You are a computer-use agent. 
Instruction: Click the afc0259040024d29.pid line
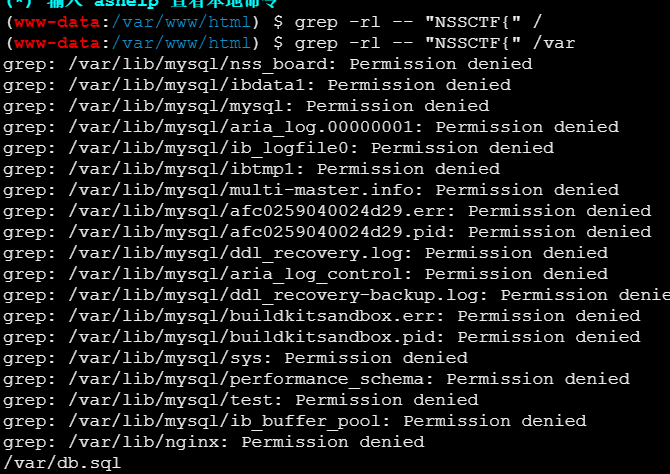pos(327,232)
